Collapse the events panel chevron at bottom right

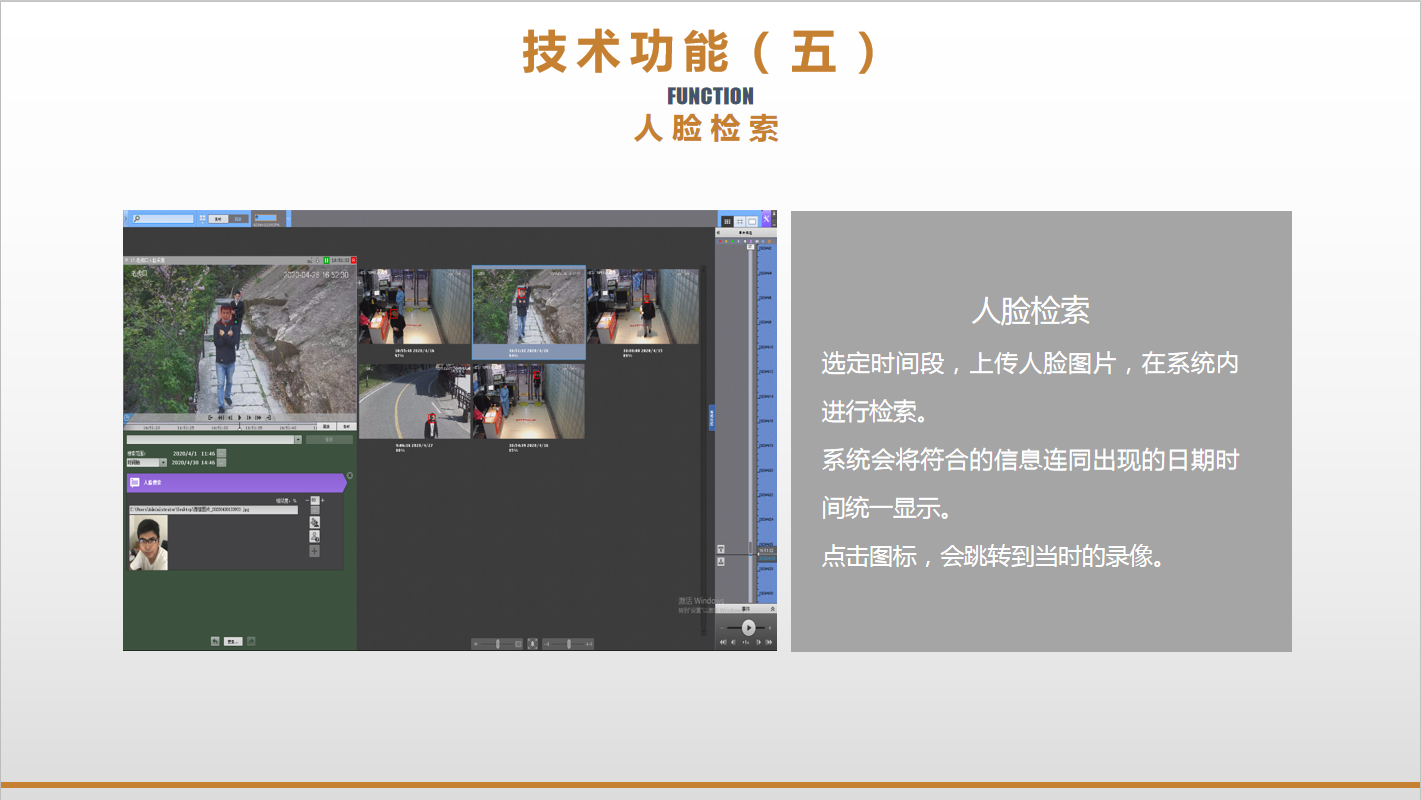point(771,608)
